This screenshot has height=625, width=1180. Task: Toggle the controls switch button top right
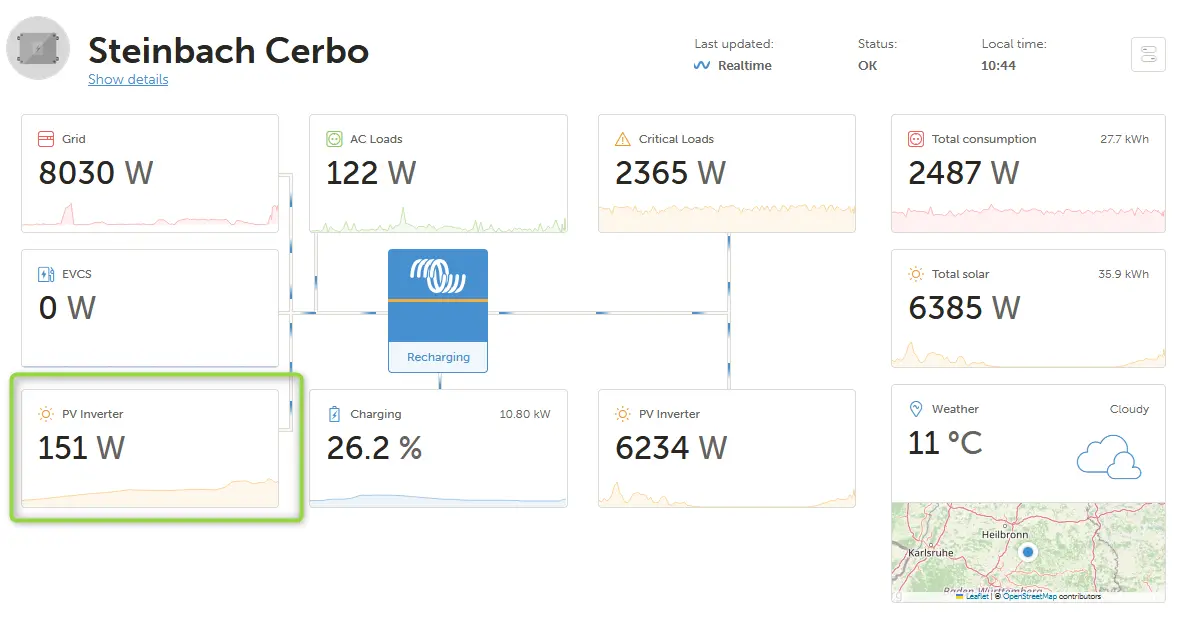click(x=1148, y=54)
